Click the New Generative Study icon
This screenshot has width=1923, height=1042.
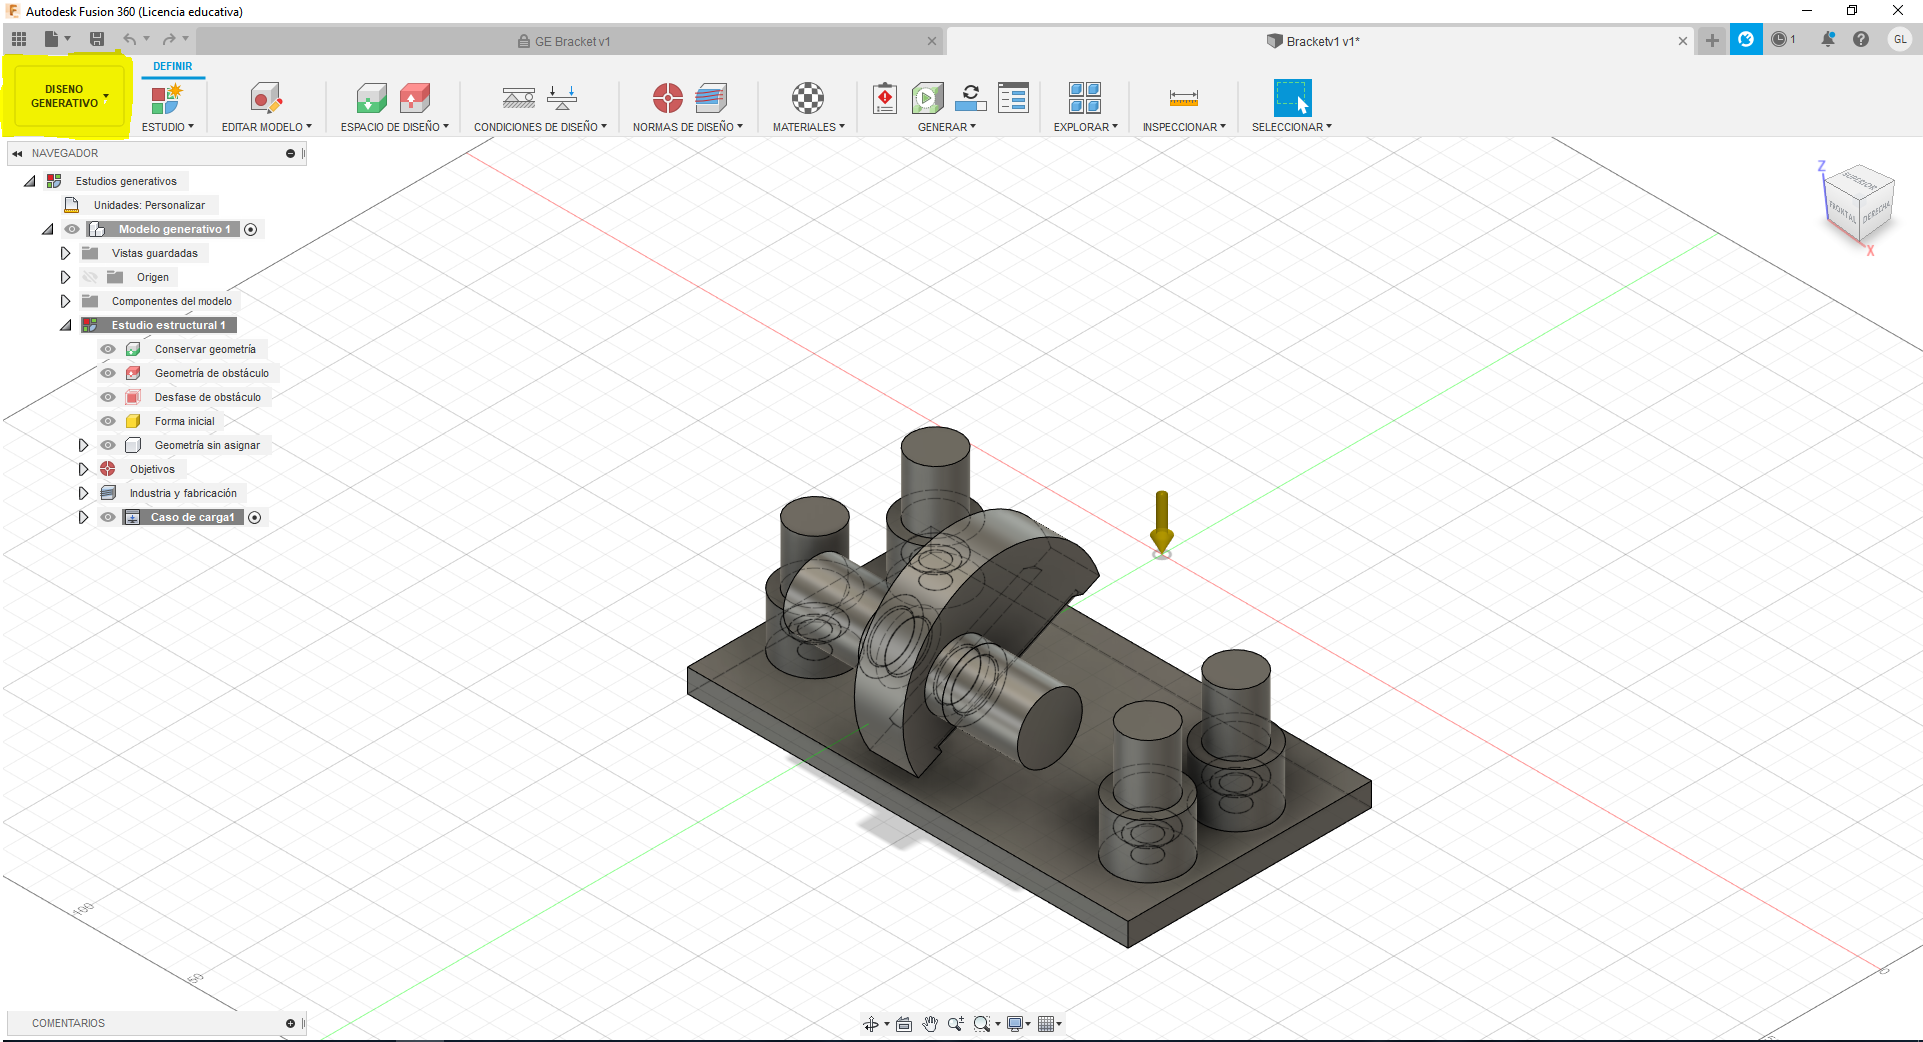click(166, 98)
